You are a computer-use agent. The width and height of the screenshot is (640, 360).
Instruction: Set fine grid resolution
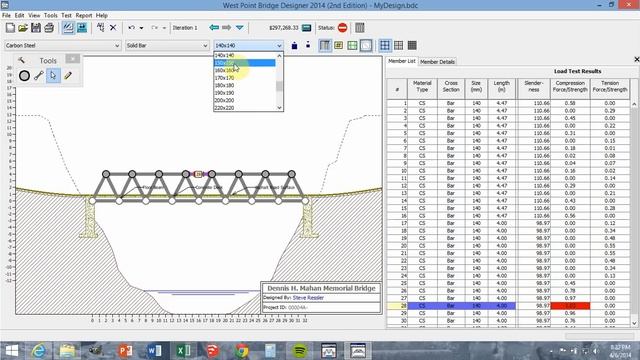click(412, 45)
